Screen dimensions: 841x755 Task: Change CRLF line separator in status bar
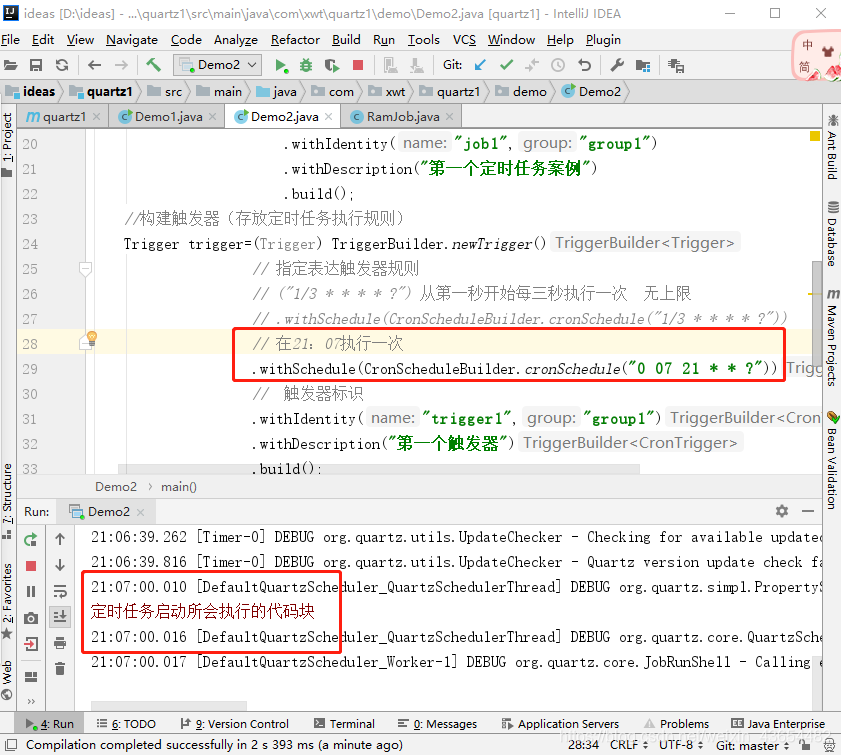[x=629, y=745]
